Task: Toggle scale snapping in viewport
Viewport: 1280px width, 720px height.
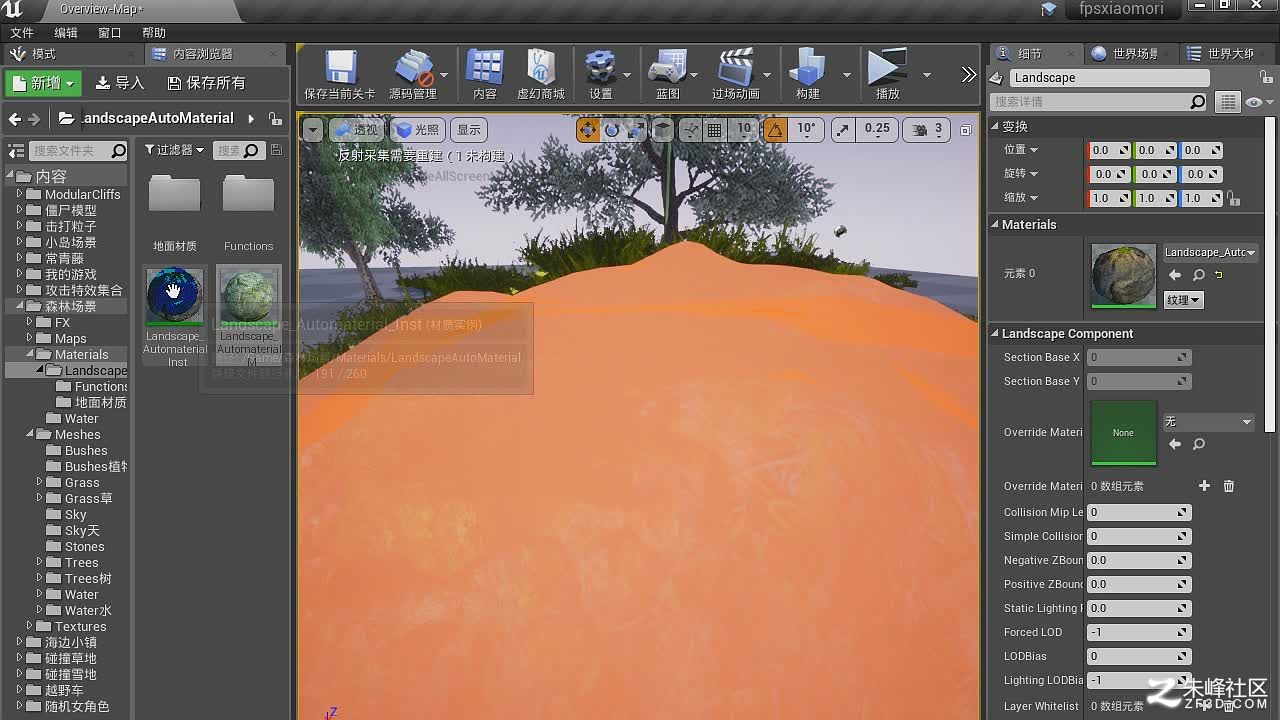Action: pyautogui.click(x=843, y=130)
